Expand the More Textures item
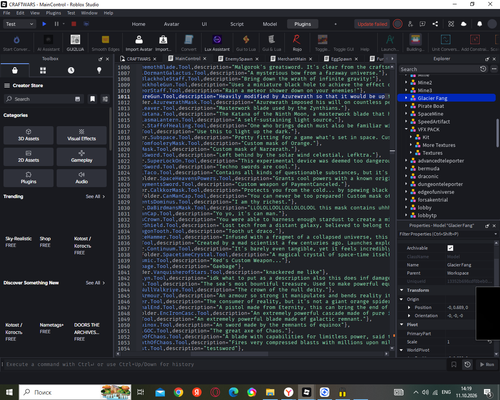The width and height of the screenshot is (500, 400). click(411, 145)
